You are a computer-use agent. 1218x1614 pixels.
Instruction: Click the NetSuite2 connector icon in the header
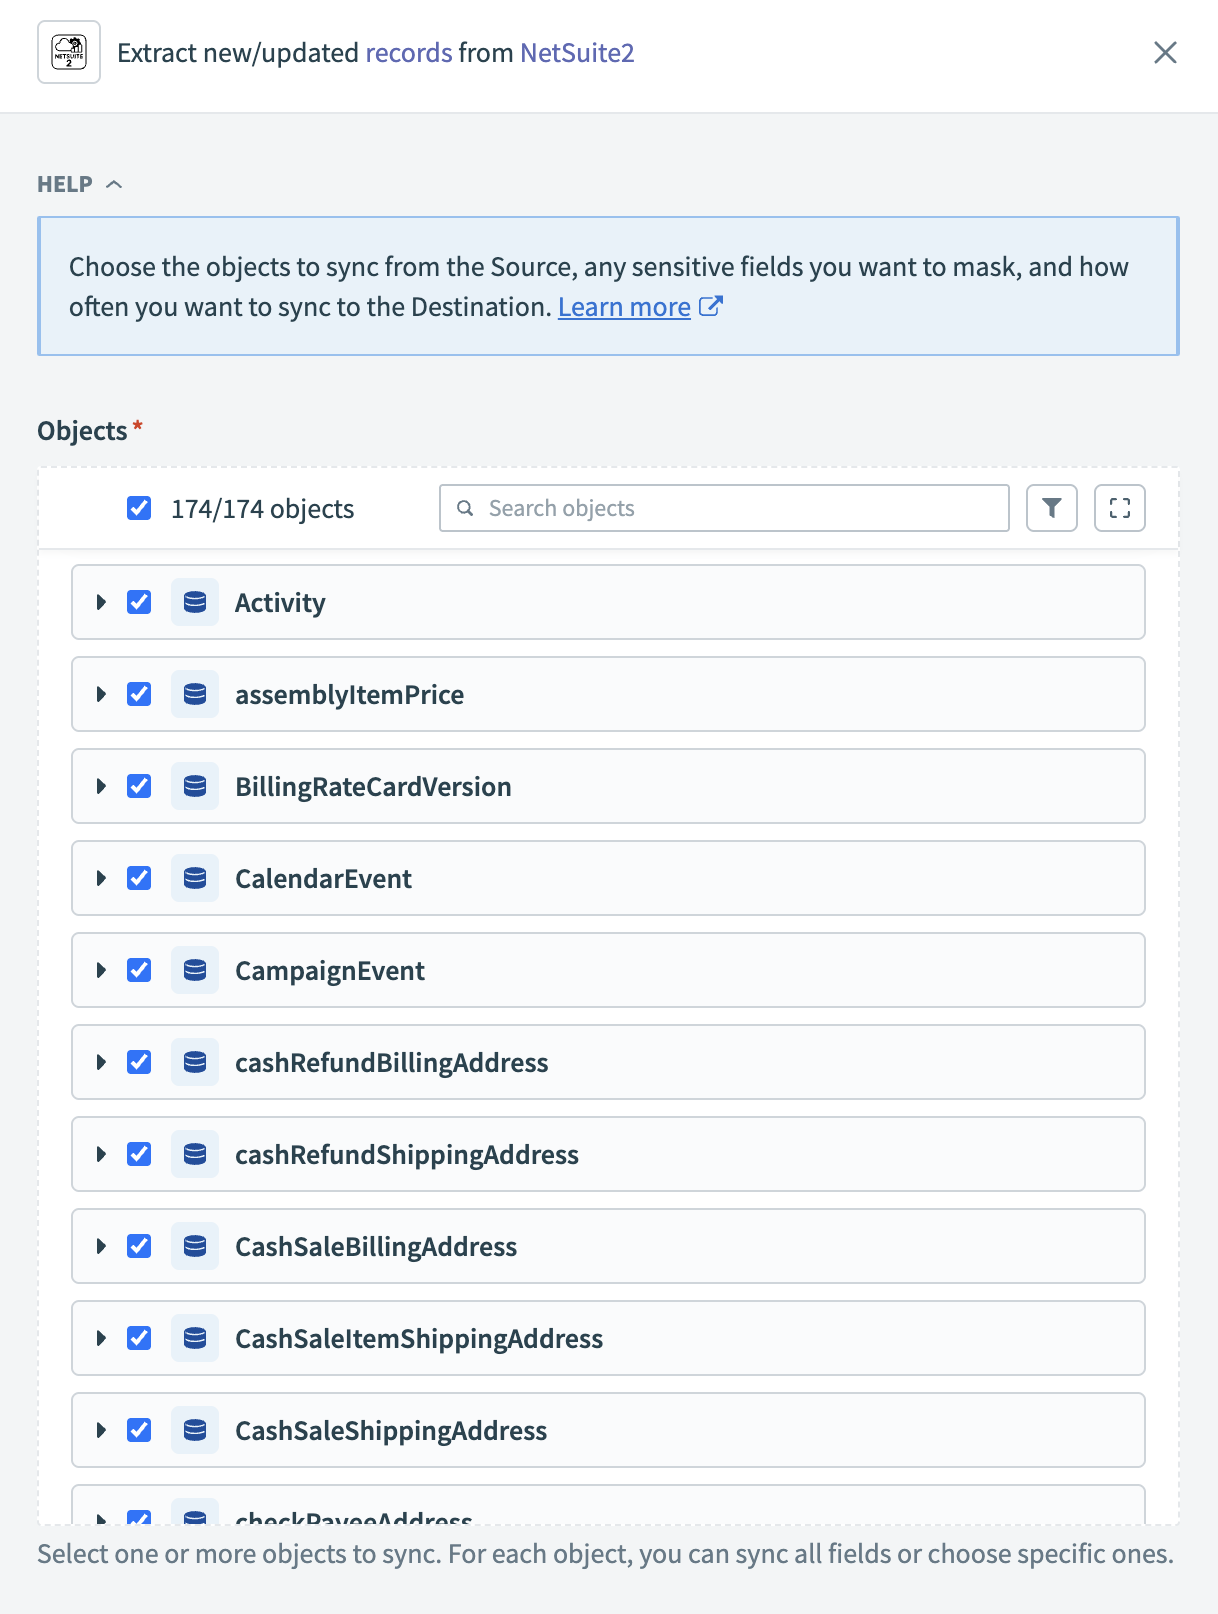pyautogui.click(x=68, y=52)
